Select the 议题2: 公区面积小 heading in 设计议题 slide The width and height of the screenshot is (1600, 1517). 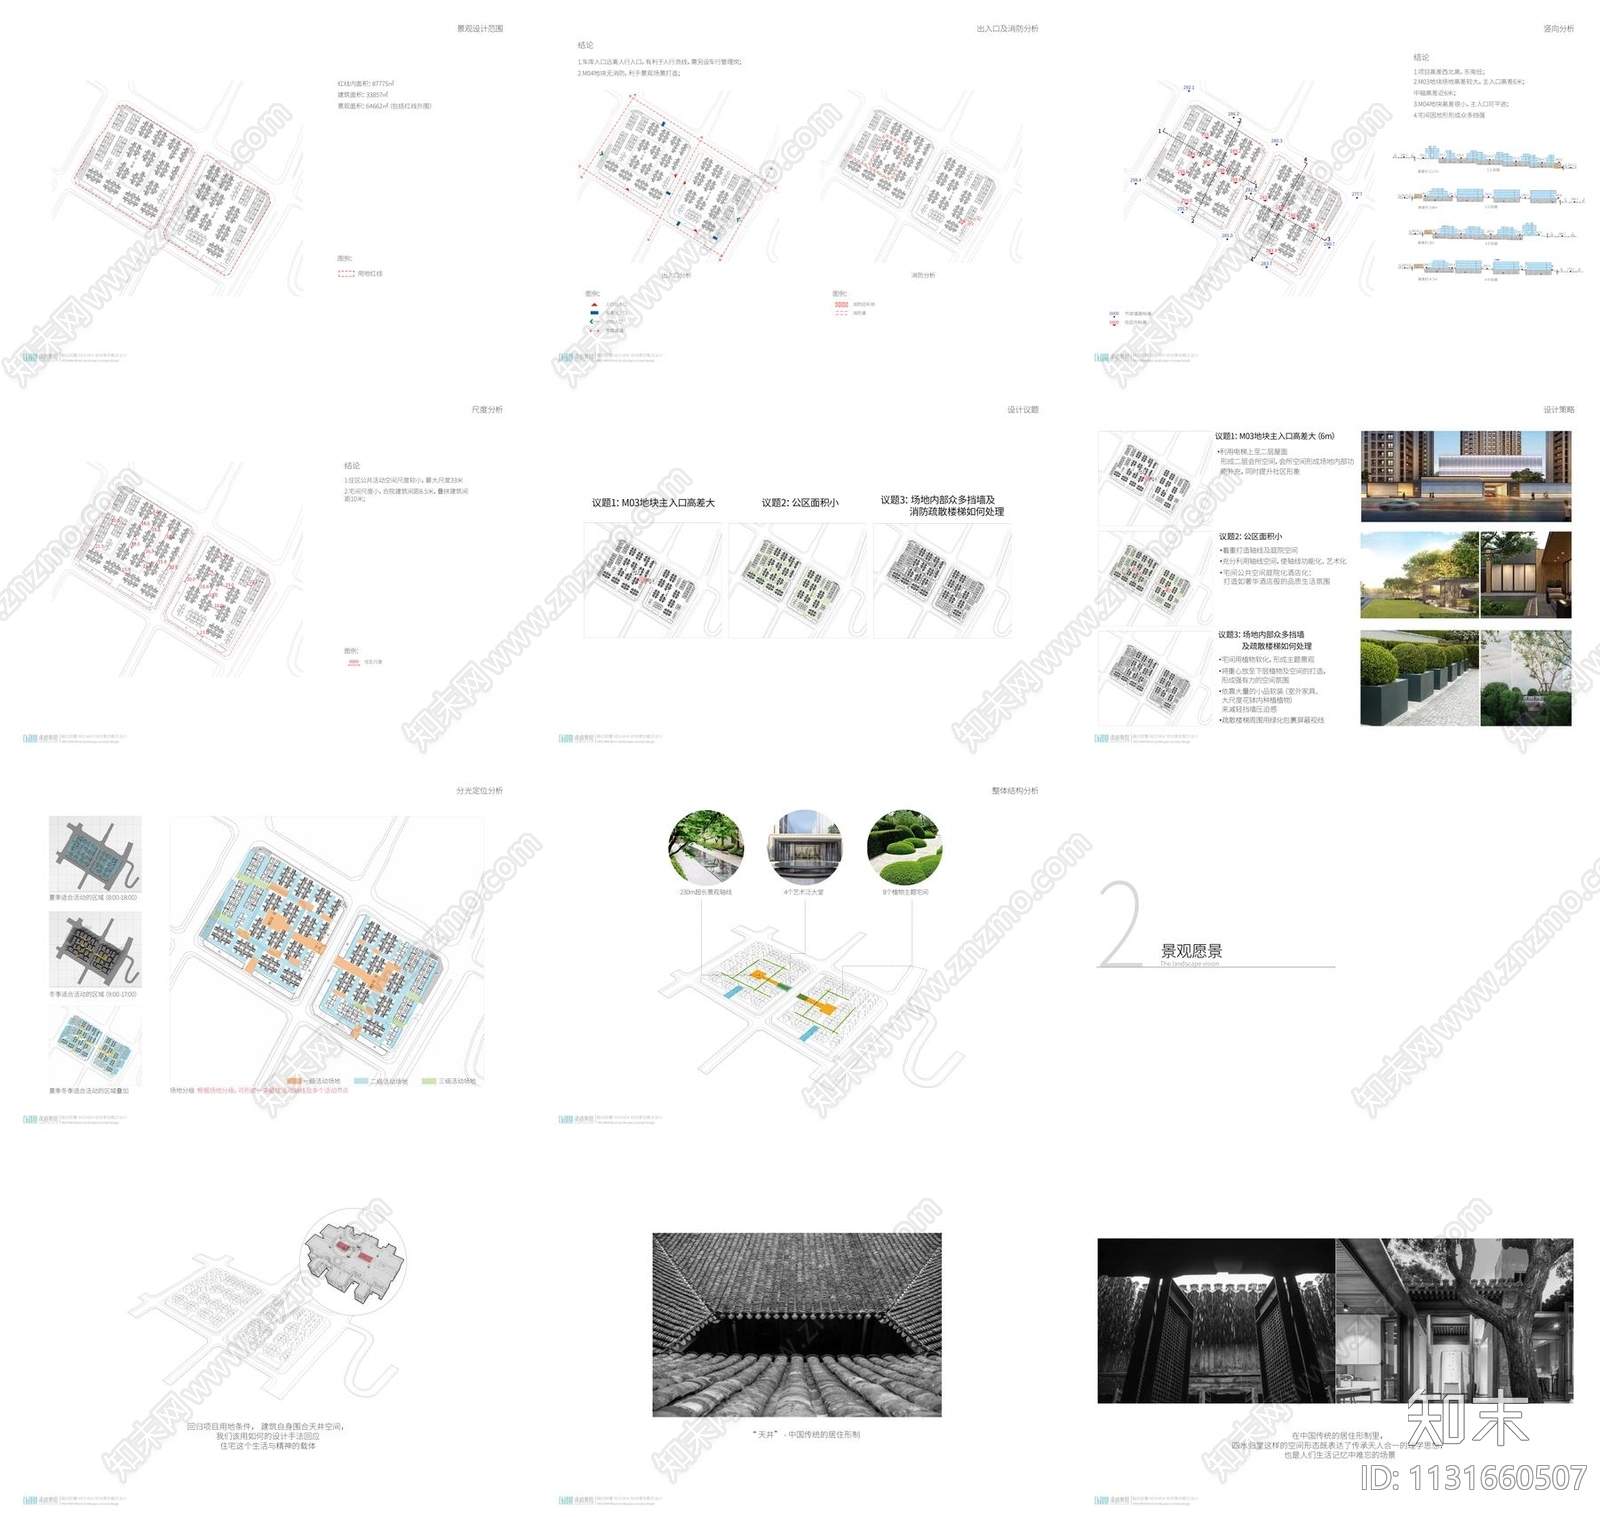(x=800, y=503)
